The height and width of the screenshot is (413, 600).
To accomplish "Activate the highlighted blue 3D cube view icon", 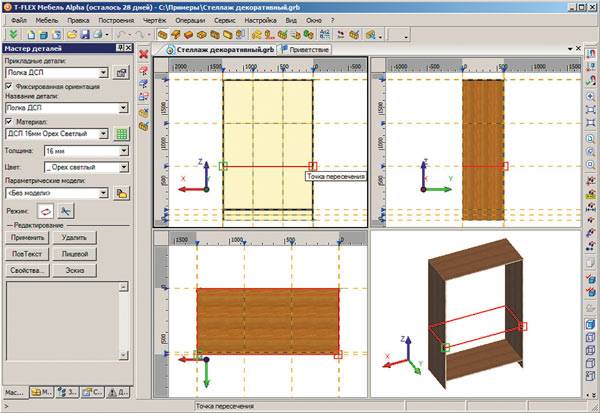I will click(x=591, y=324).
